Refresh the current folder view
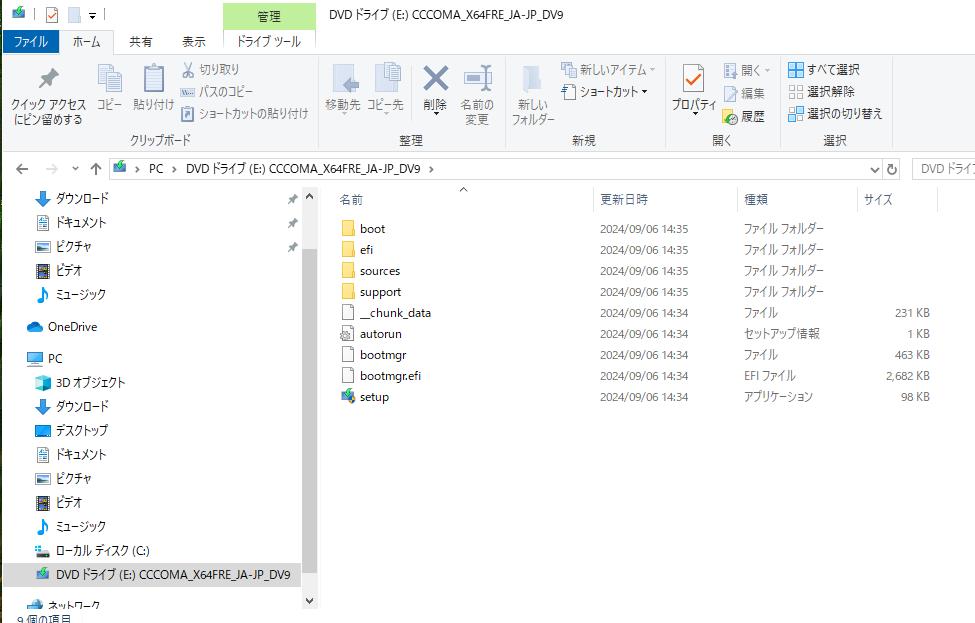The width and height of the screenshot is (975, 623). coord(892,169)
